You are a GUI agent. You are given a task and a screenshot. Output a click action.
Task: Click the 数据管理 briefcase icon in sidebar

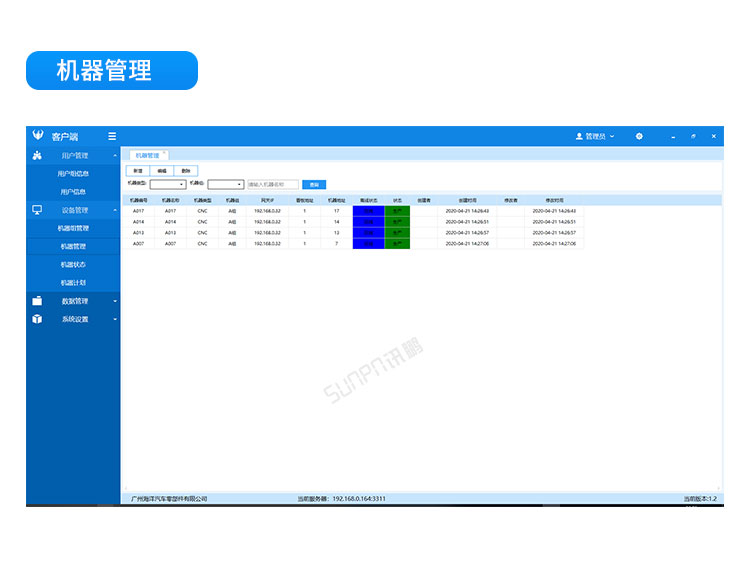37,301
